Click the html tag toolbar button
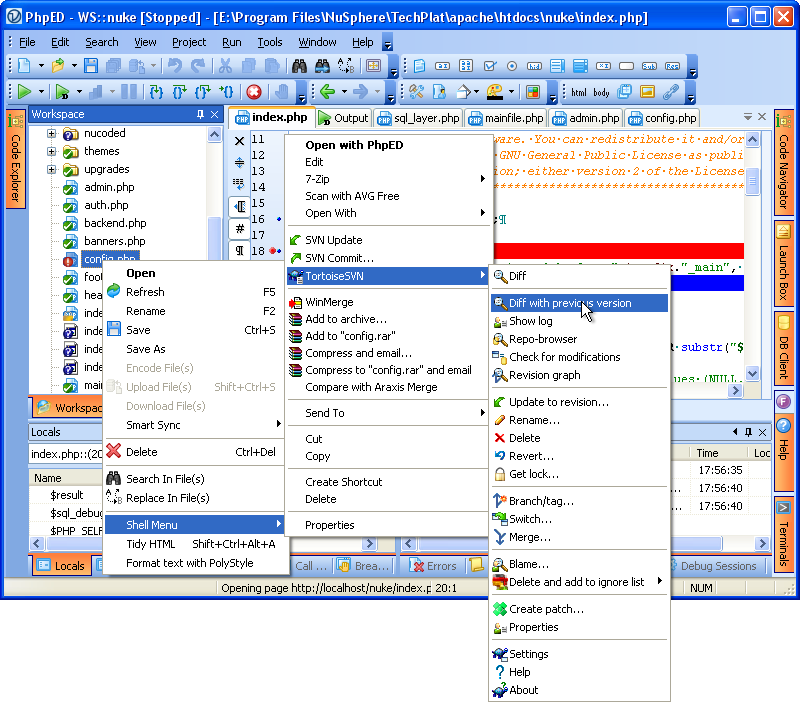The height and width of the screenshot is (707, 800). [x=579, y=92]
